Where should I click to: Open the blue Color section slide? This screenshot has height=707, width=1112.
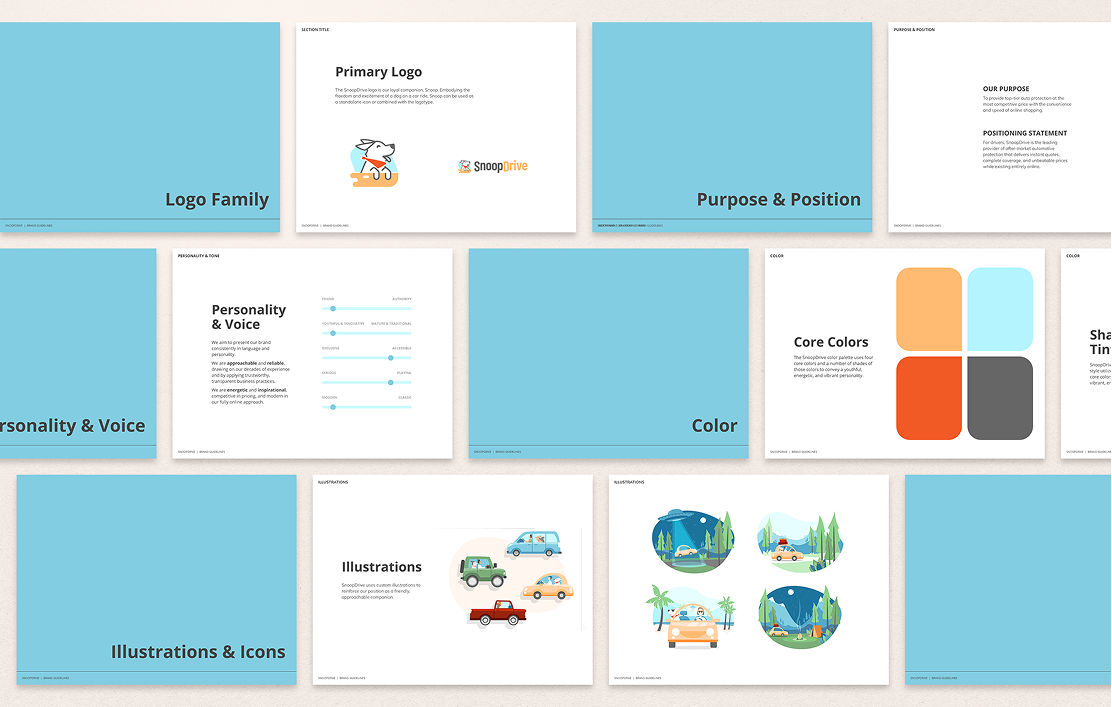(x=608, y=353)
